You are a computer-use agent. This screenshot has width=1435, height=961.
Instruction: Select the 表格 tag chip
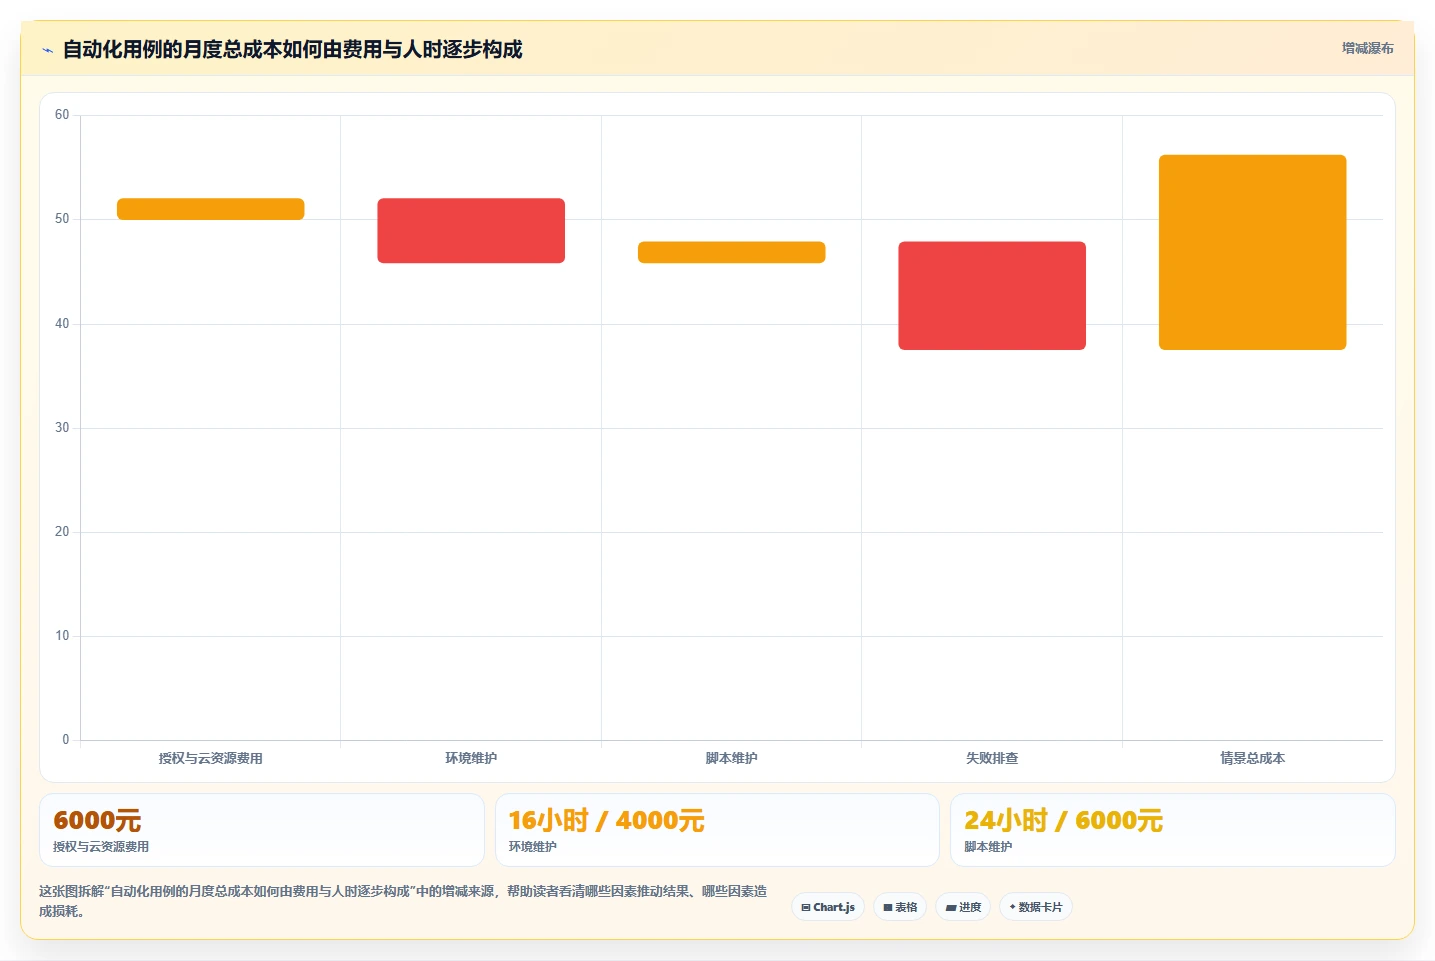pyautogui.click(x=900, y=907)
